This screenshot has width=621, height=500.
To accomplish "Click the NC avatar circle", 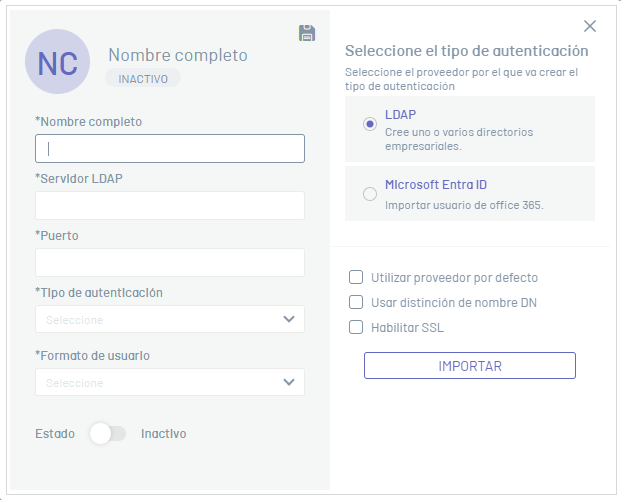I will click(x=57, y=62).
